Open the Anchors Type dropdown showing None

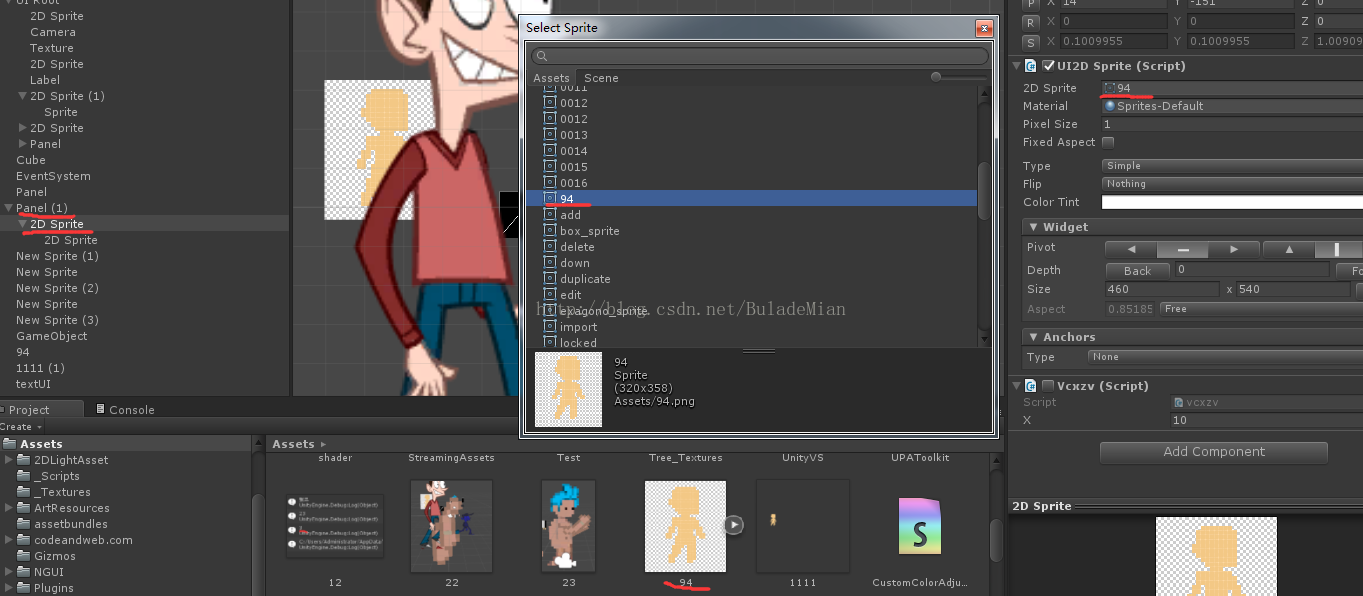coord(1225,357)
